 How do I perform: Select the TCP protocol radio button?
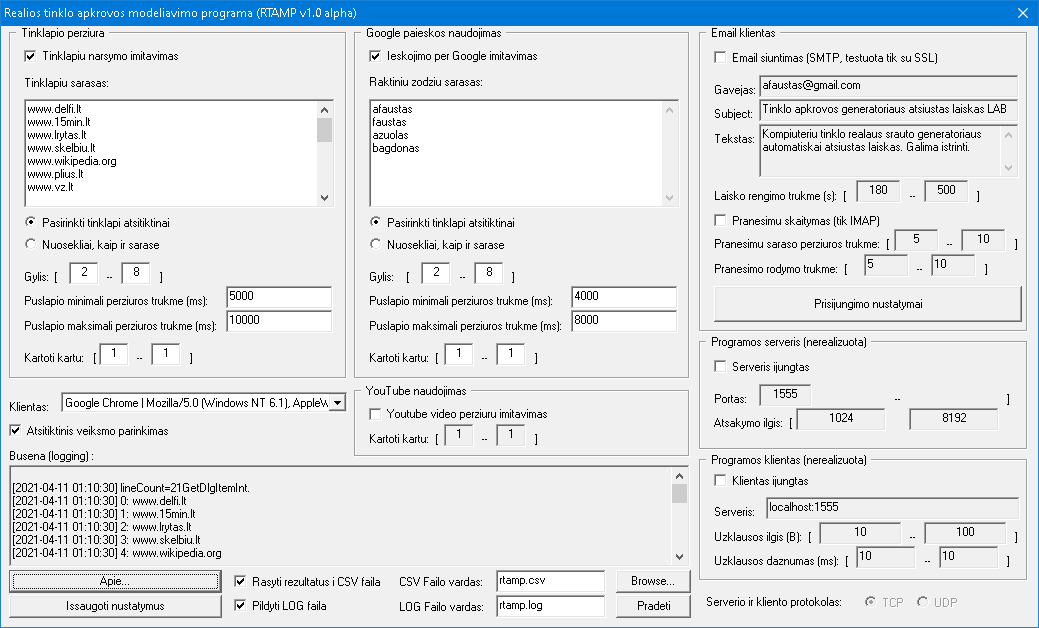870,602
